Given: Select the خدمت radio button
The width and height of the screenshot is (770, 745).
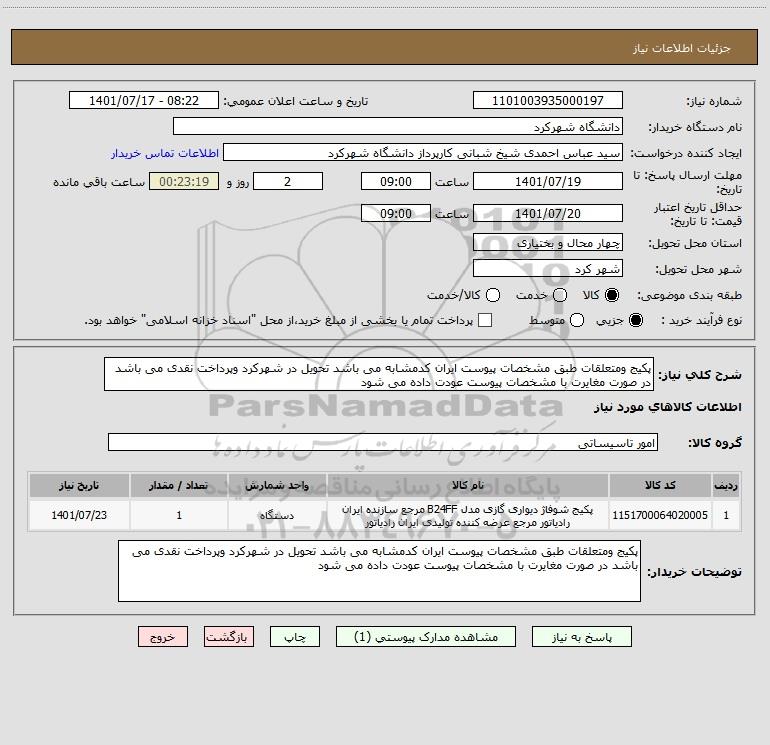Looking at the screenshot, I should [560, 295].
